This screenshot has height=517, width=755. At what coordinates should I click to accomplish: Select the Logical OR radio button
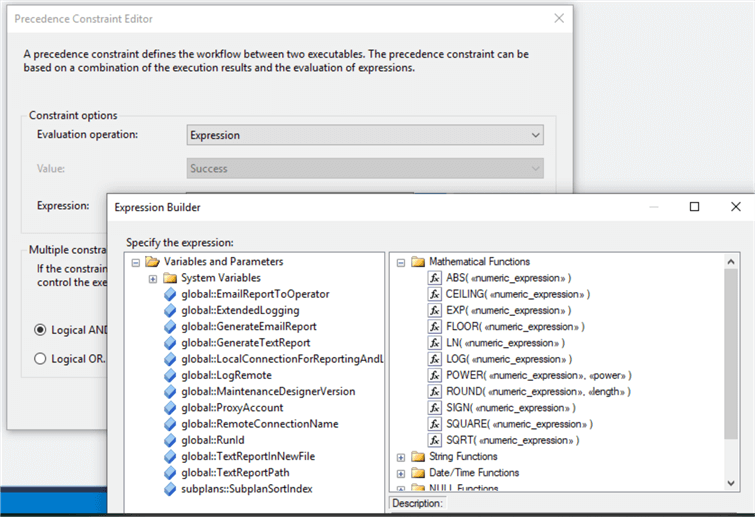point(41,359)
